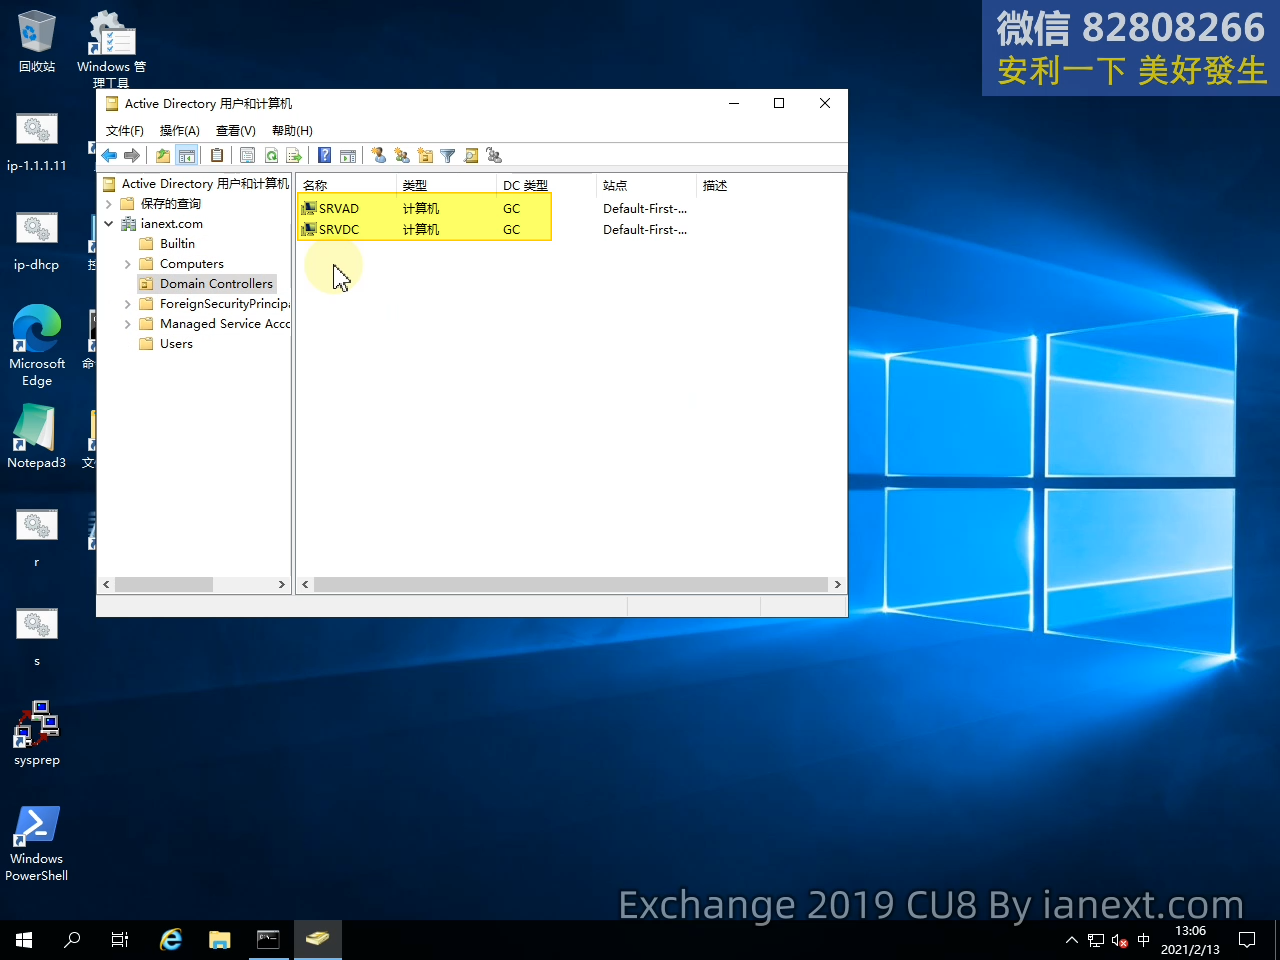Screen dimensions: 1280x960
Task: Open the 帮助(H) menu
Action: [x=292, y=131]
